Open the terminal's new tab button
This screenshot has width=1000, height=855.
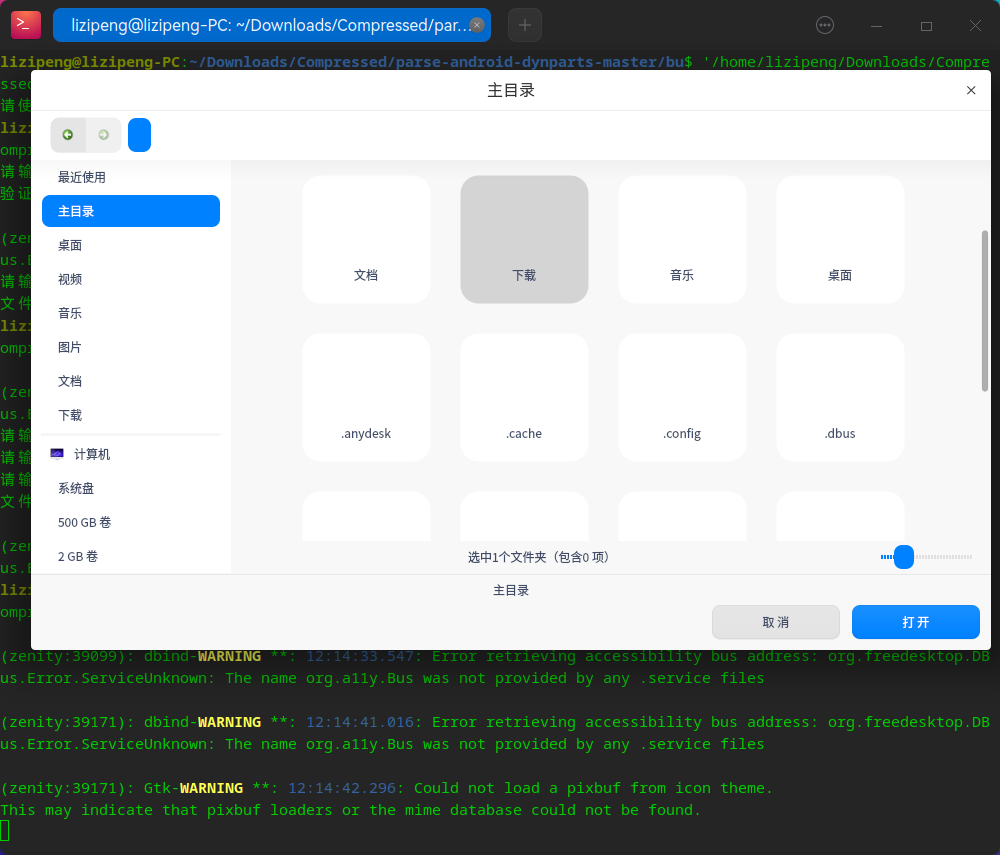(524, 25)
